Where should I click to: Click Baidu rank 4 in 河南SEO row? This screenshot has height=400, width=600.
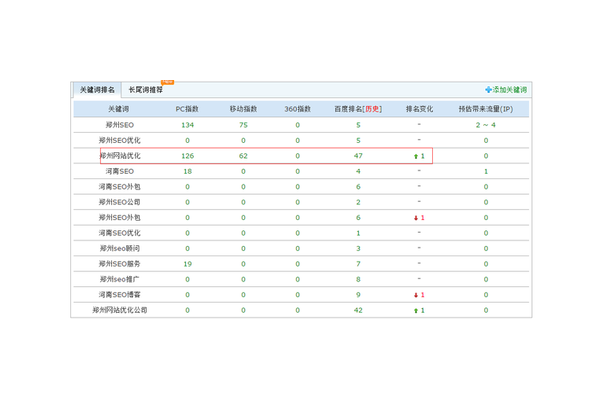(x=358, y=171)
